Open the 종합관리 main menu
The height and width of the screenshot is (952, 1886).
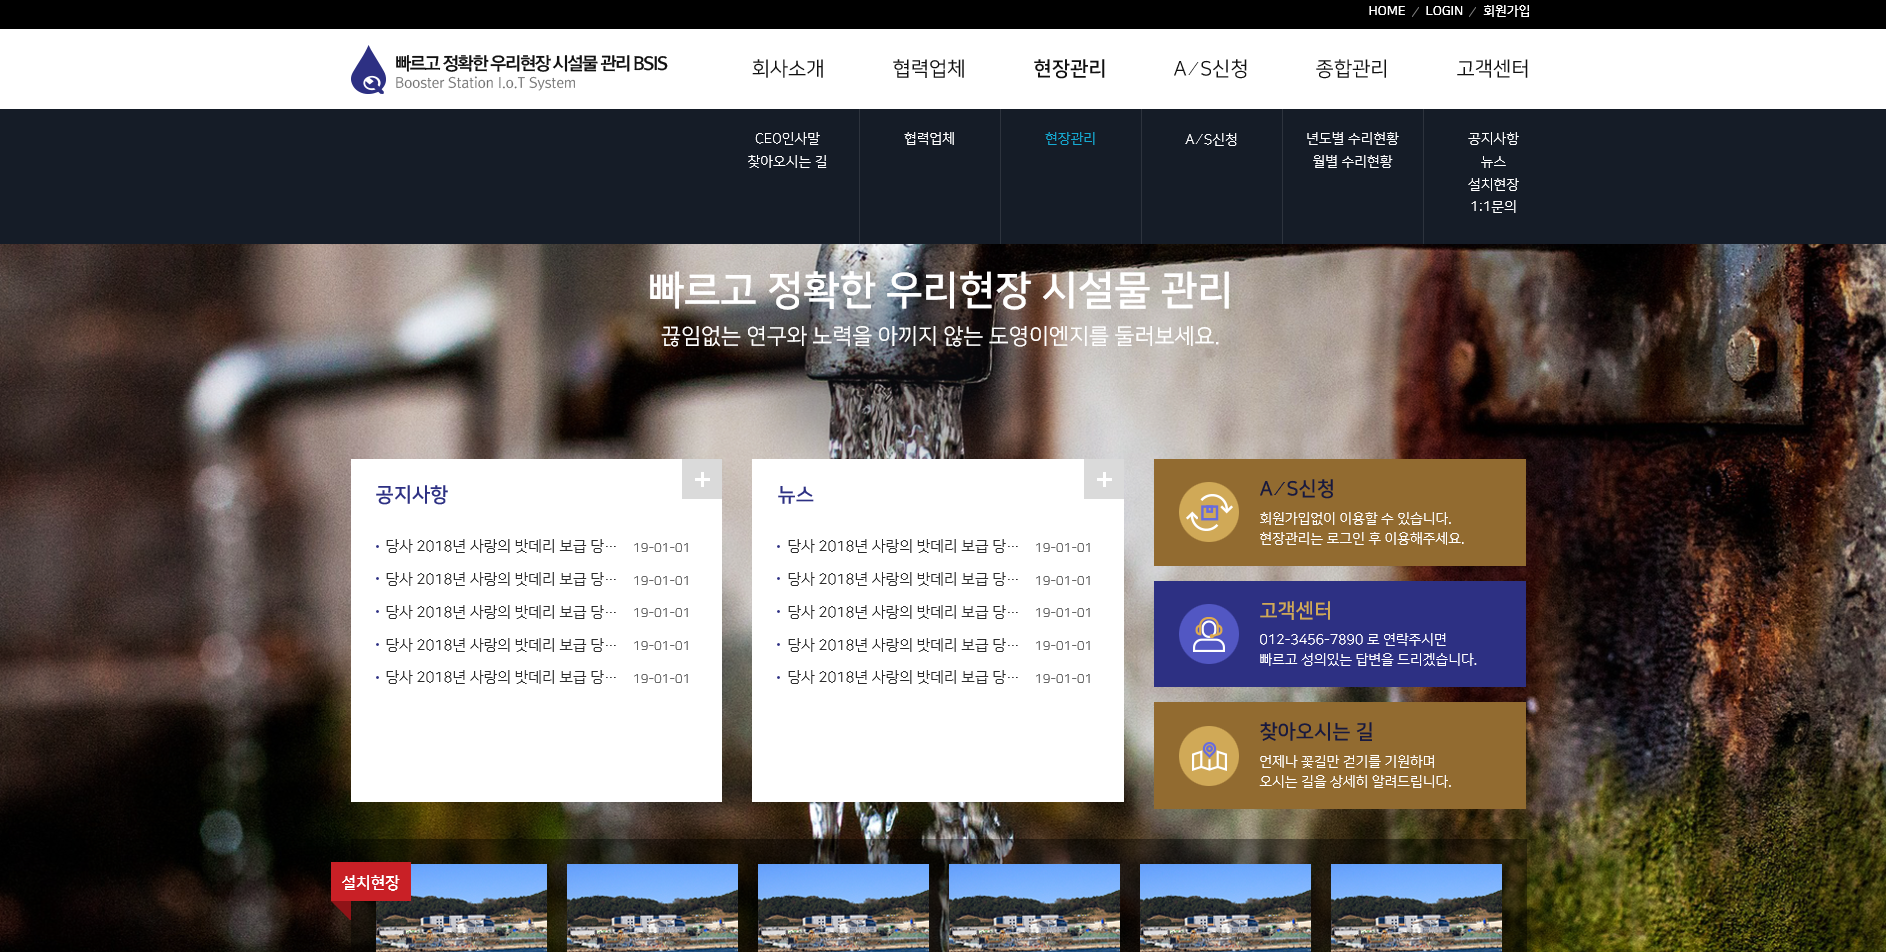pyautogui.click(x=1351, y=69)
